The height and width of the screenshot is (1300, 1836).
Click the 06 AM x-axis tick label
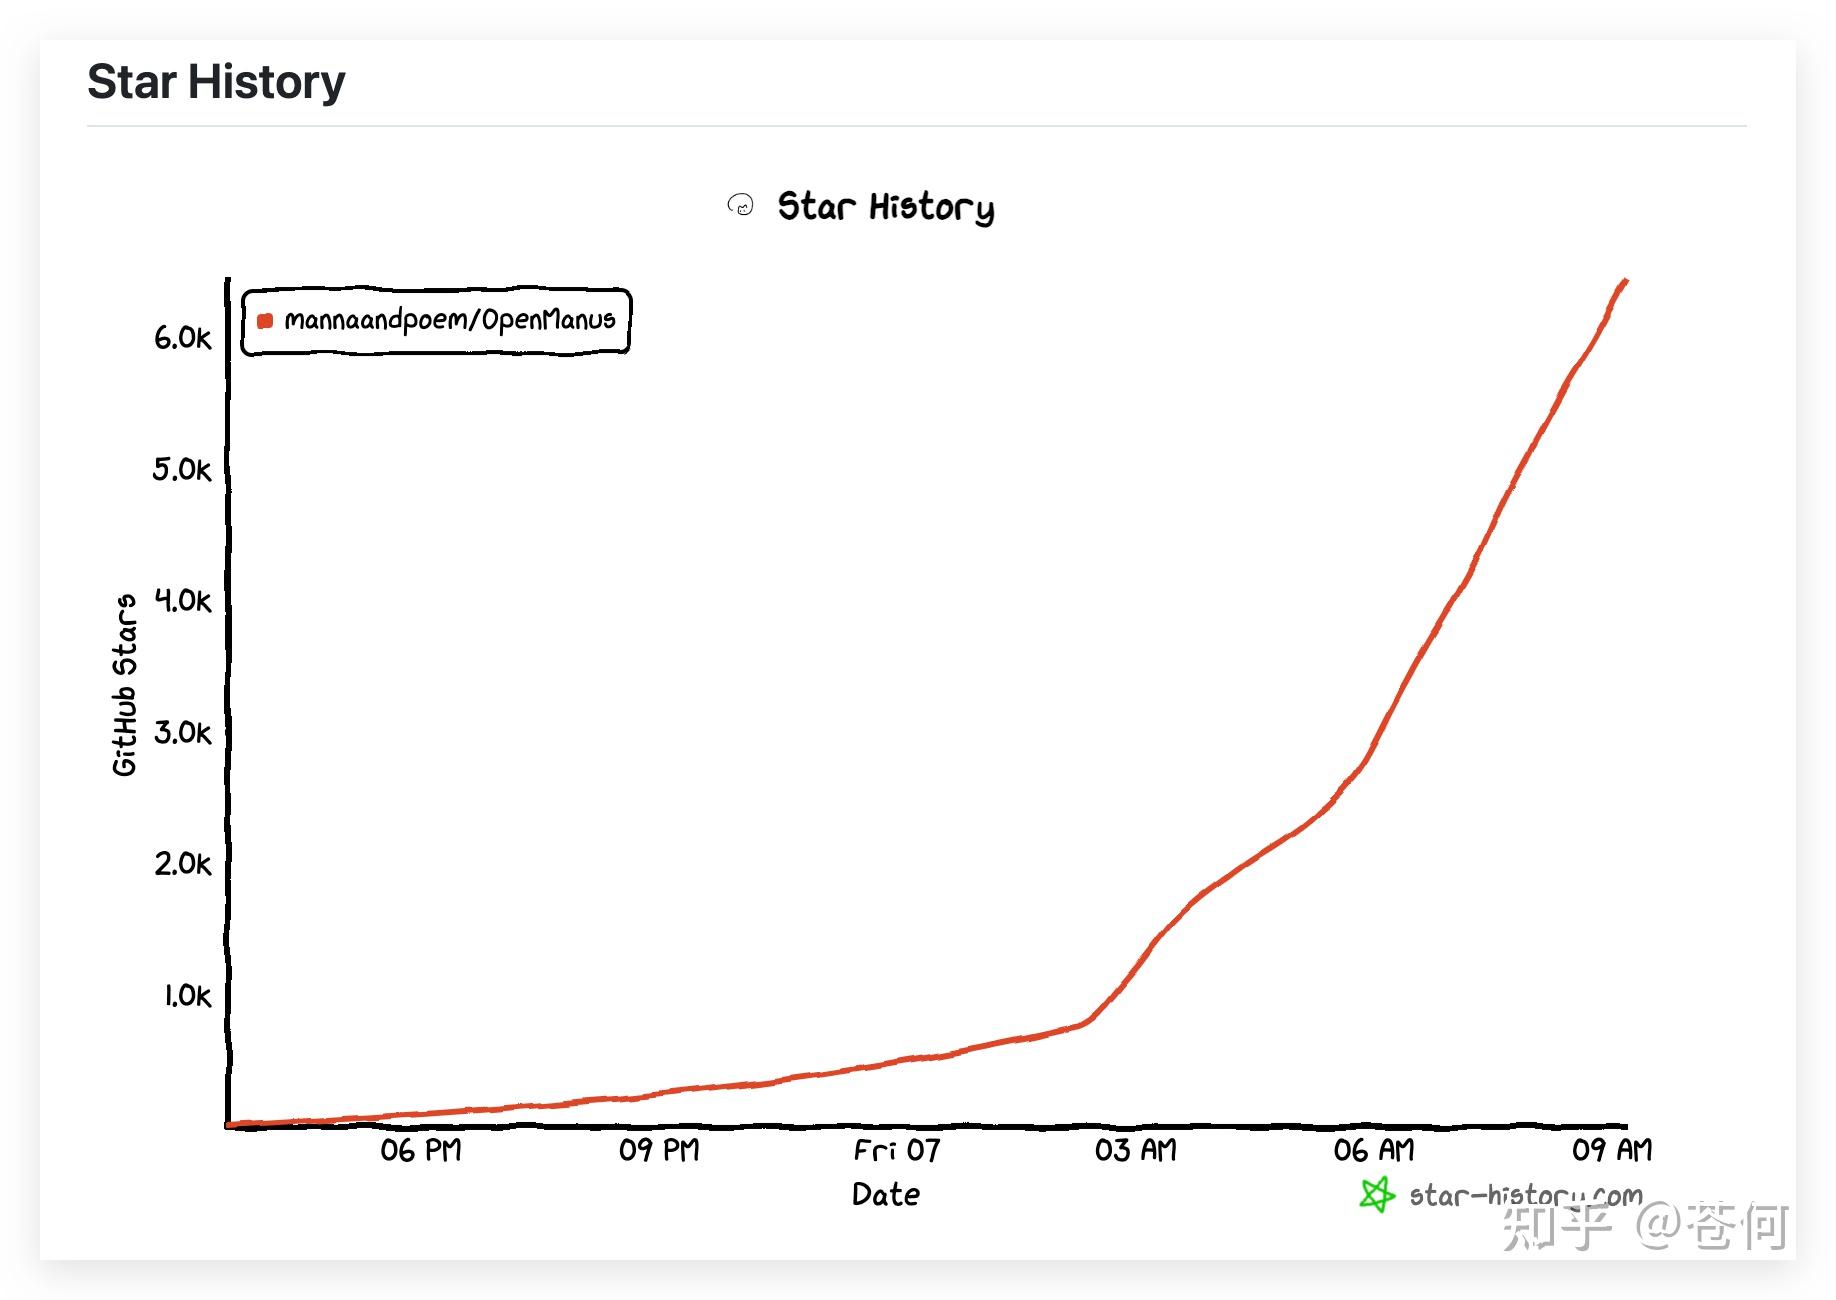click(x=1374, y=1151)
